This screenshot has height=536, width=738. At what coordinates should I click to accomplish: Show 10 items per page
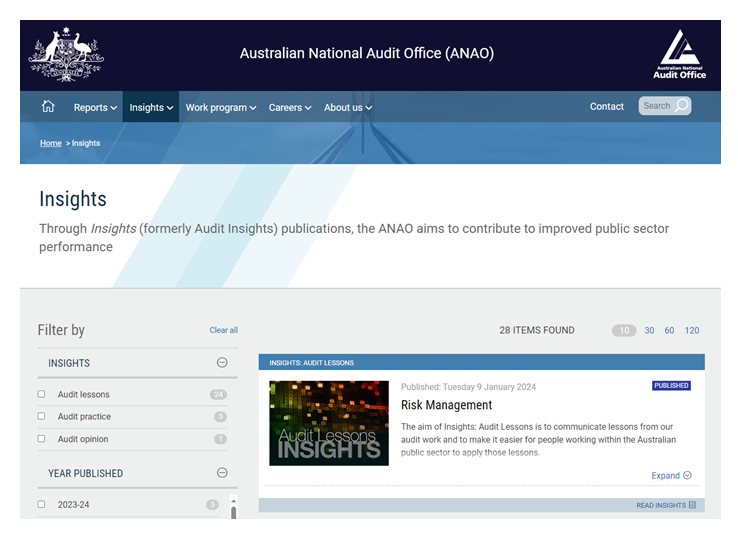(624, 330)
